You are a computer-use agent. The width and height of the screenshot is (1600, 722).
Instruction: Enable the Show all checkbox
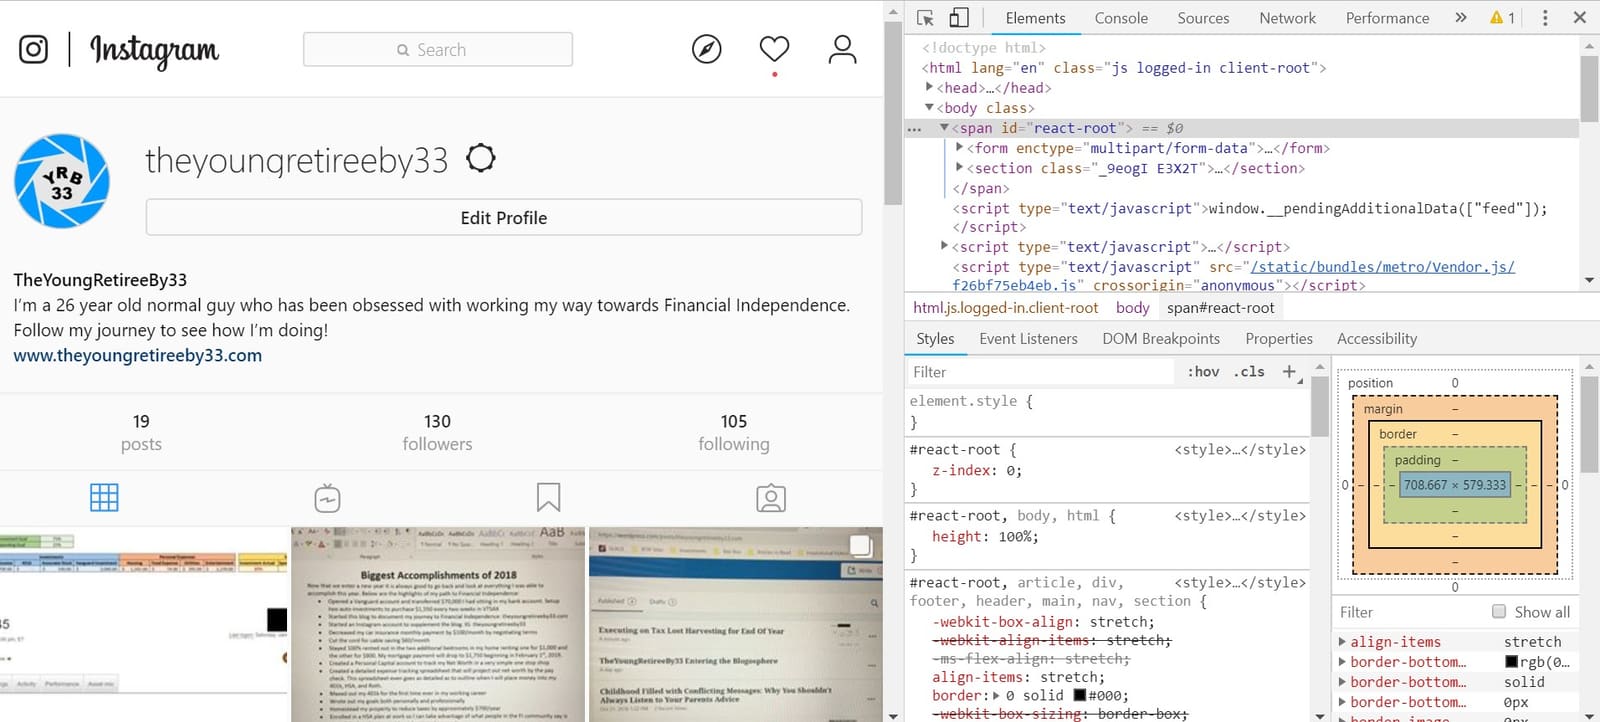(x=1498, y=611)
